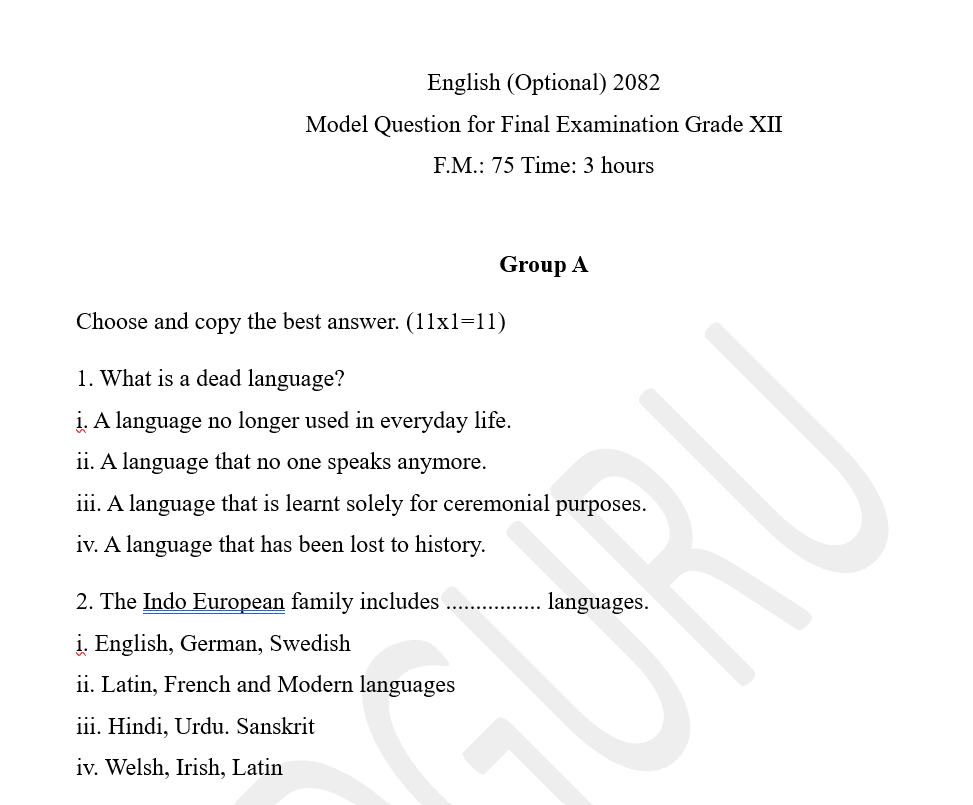Click answer 'A language no longer used in everyday life'
Screen dimensions: 973x805
pyautogui.click(x=302, y=421)
